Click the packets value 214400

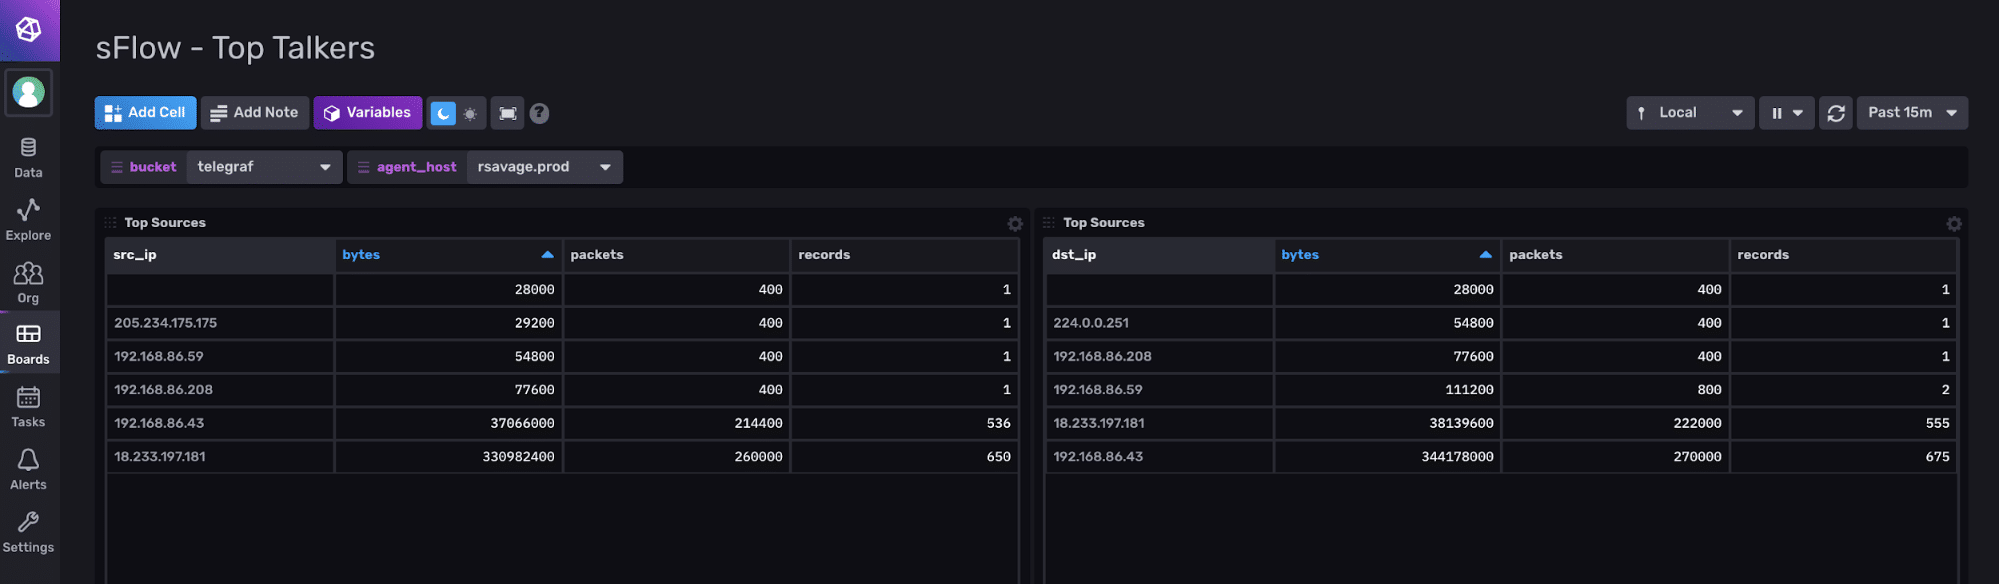click(759, 423)
